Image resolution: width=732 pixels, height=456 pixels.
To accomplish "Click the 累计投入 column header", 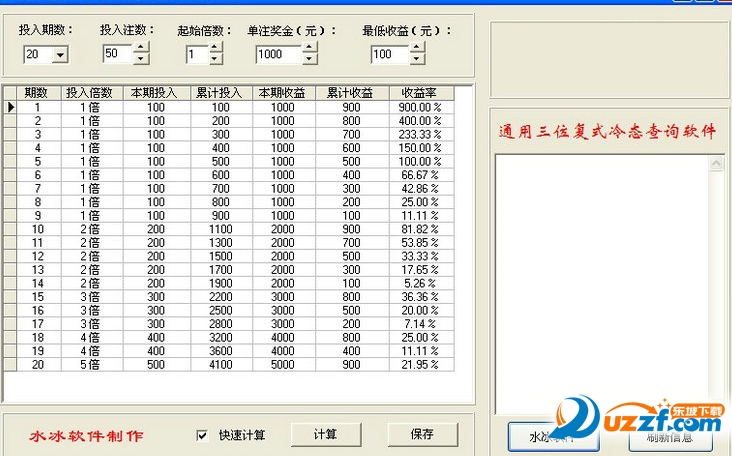I will click(x=221, y=93).
